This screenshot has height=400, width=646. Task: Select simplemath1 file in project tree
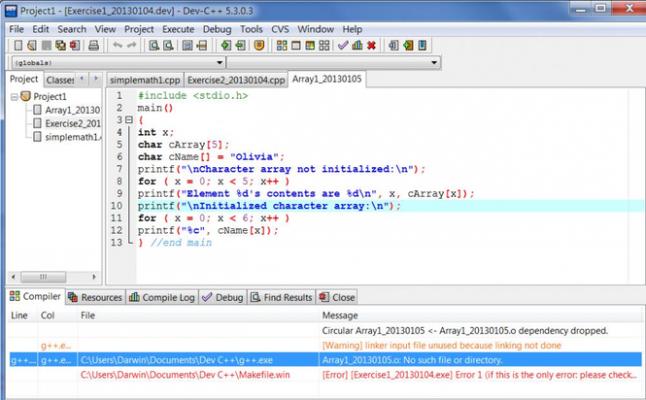[x=67, y=137]
